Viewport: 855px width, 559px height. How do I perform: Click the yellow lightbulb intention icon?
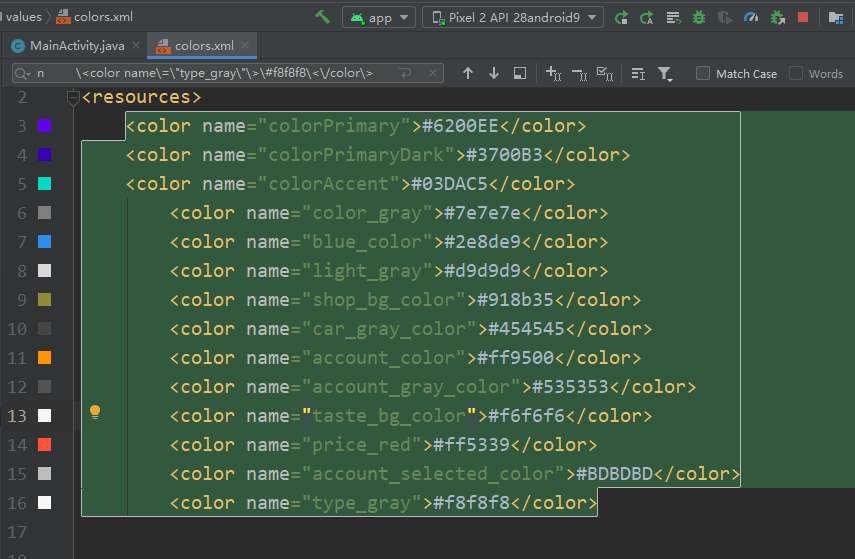(x=95, y=412)
